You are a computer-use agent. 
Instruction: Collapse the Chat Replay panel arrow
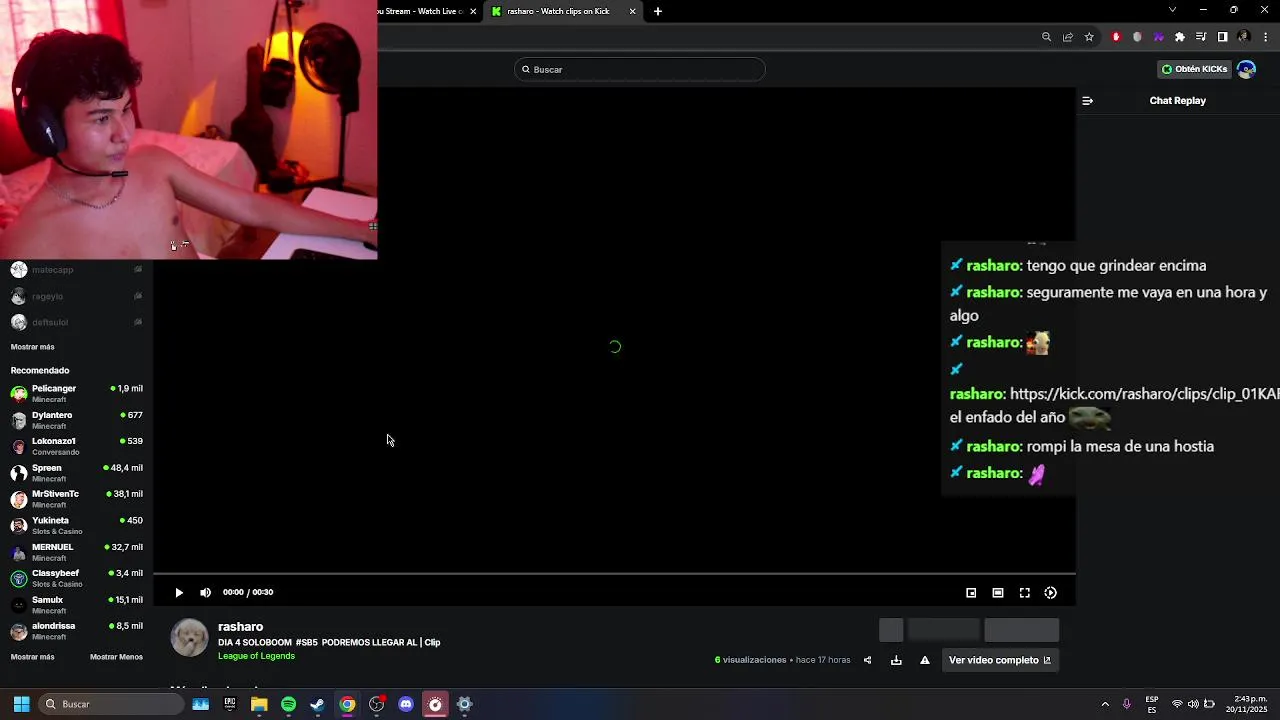(x=1088, y=101)
